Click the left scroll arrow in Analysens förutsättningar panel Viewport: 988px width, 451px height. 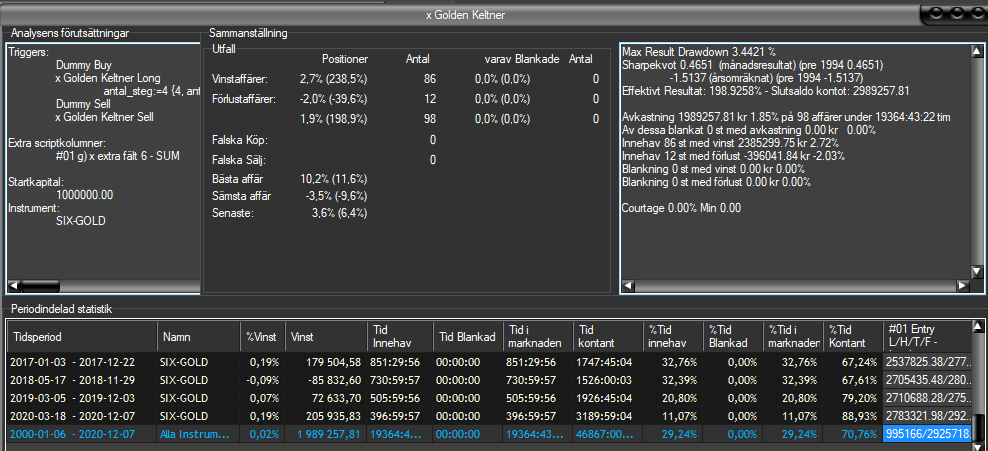[x=13, y=286]
